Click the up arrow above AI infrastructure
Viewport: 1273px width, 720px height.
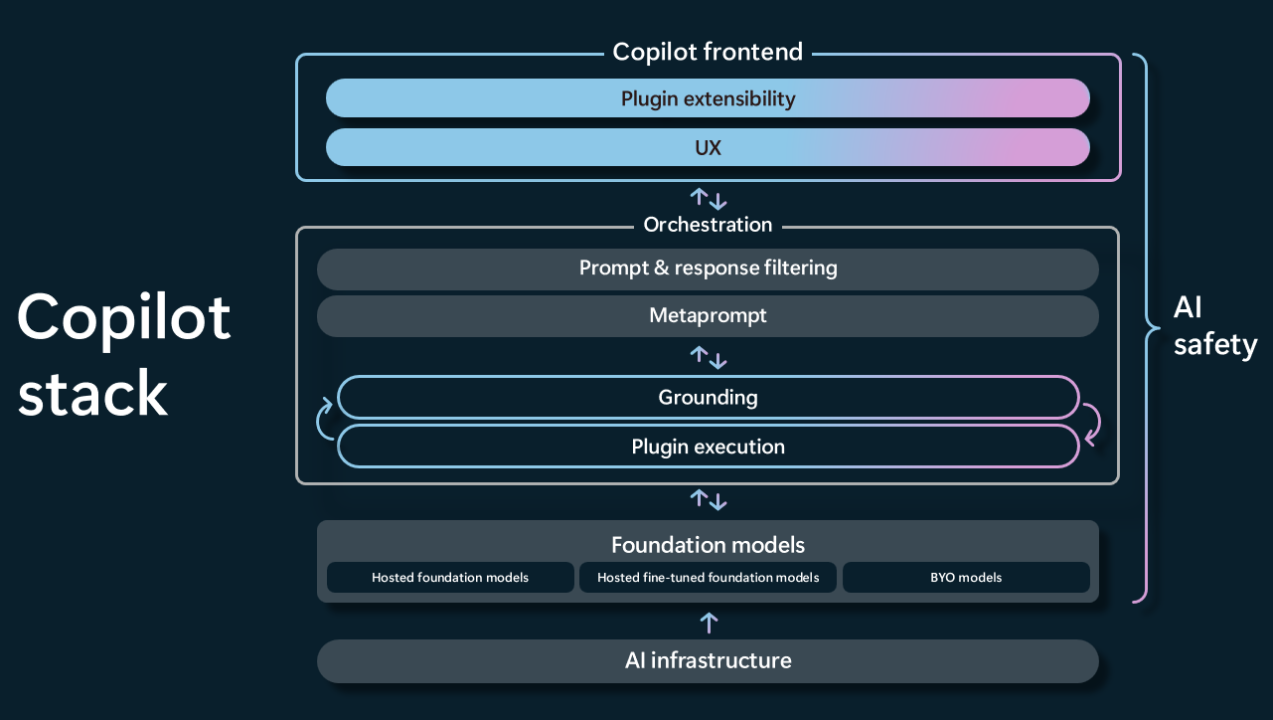[x=708, y=623]
